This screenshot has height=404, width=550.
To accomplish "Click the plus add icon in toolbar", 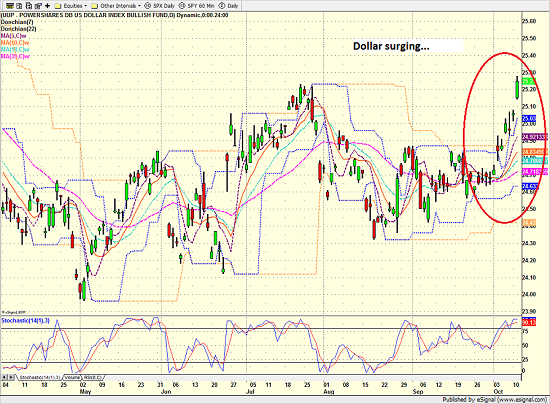I will [47, 6].
